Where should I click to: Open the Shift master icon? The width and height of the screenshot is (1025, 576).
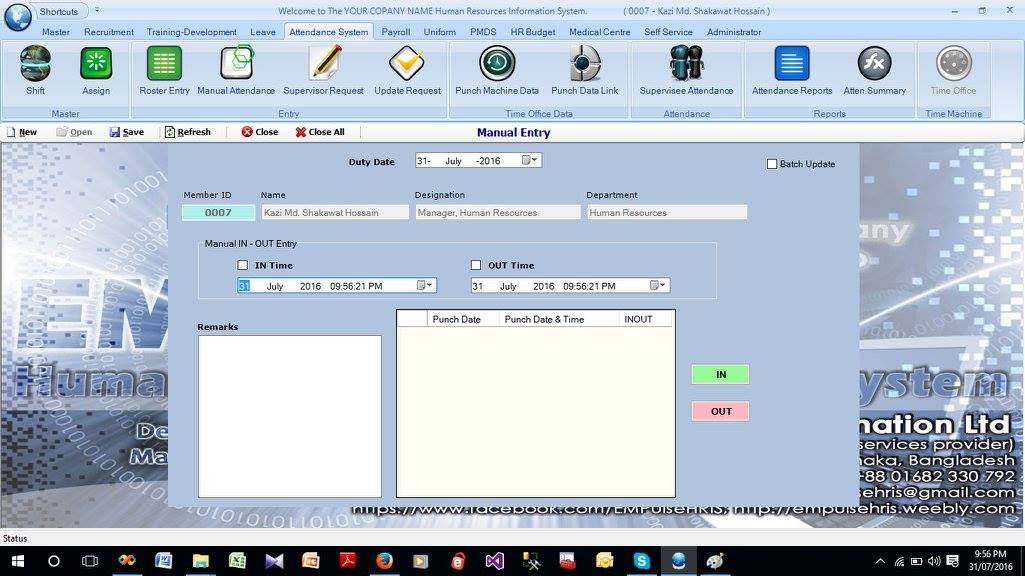pyautogui.click(x=35, y=63)
